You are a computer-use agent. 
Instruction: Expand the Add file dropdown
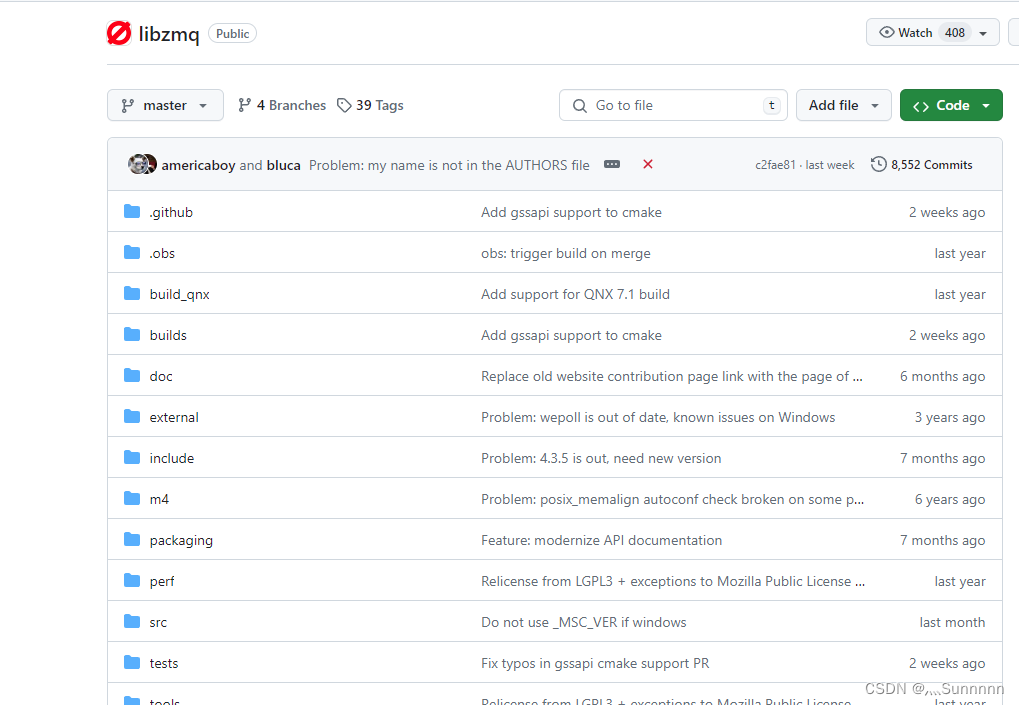coord(844,105)
